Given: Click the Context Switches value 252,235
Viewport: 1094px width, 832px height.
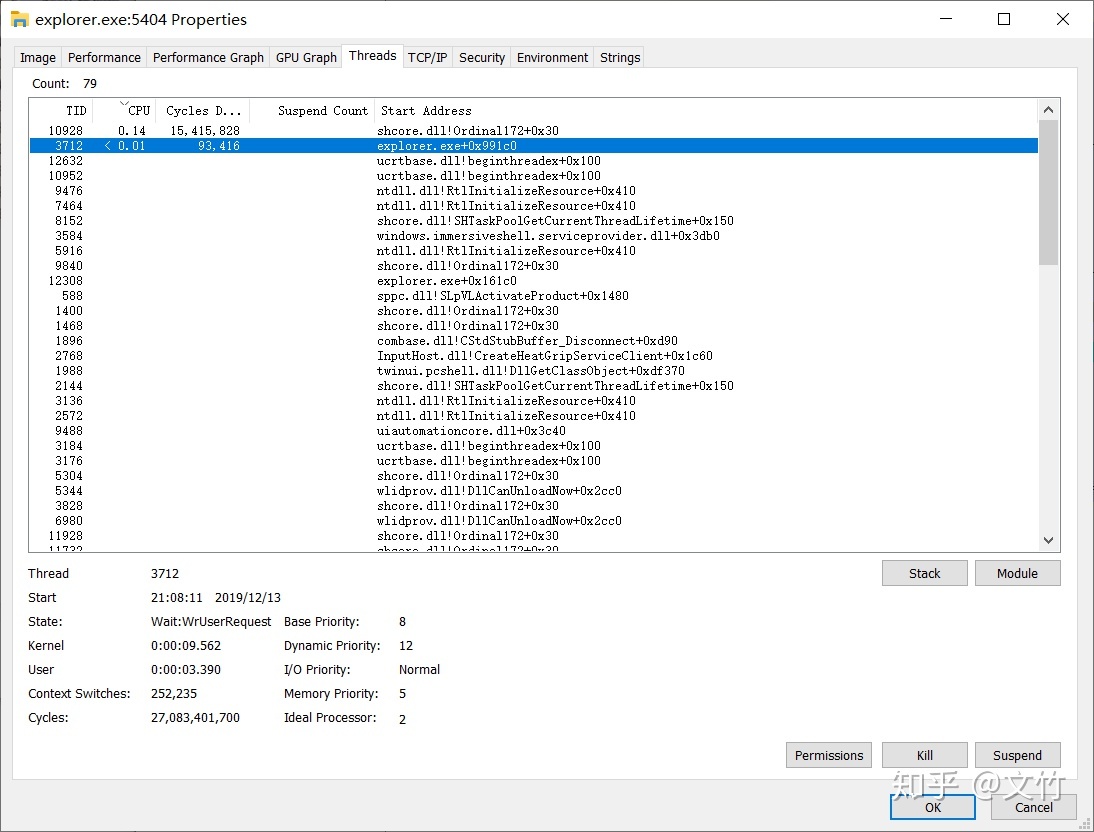Looking at the screenshot, I should point(174,693).
